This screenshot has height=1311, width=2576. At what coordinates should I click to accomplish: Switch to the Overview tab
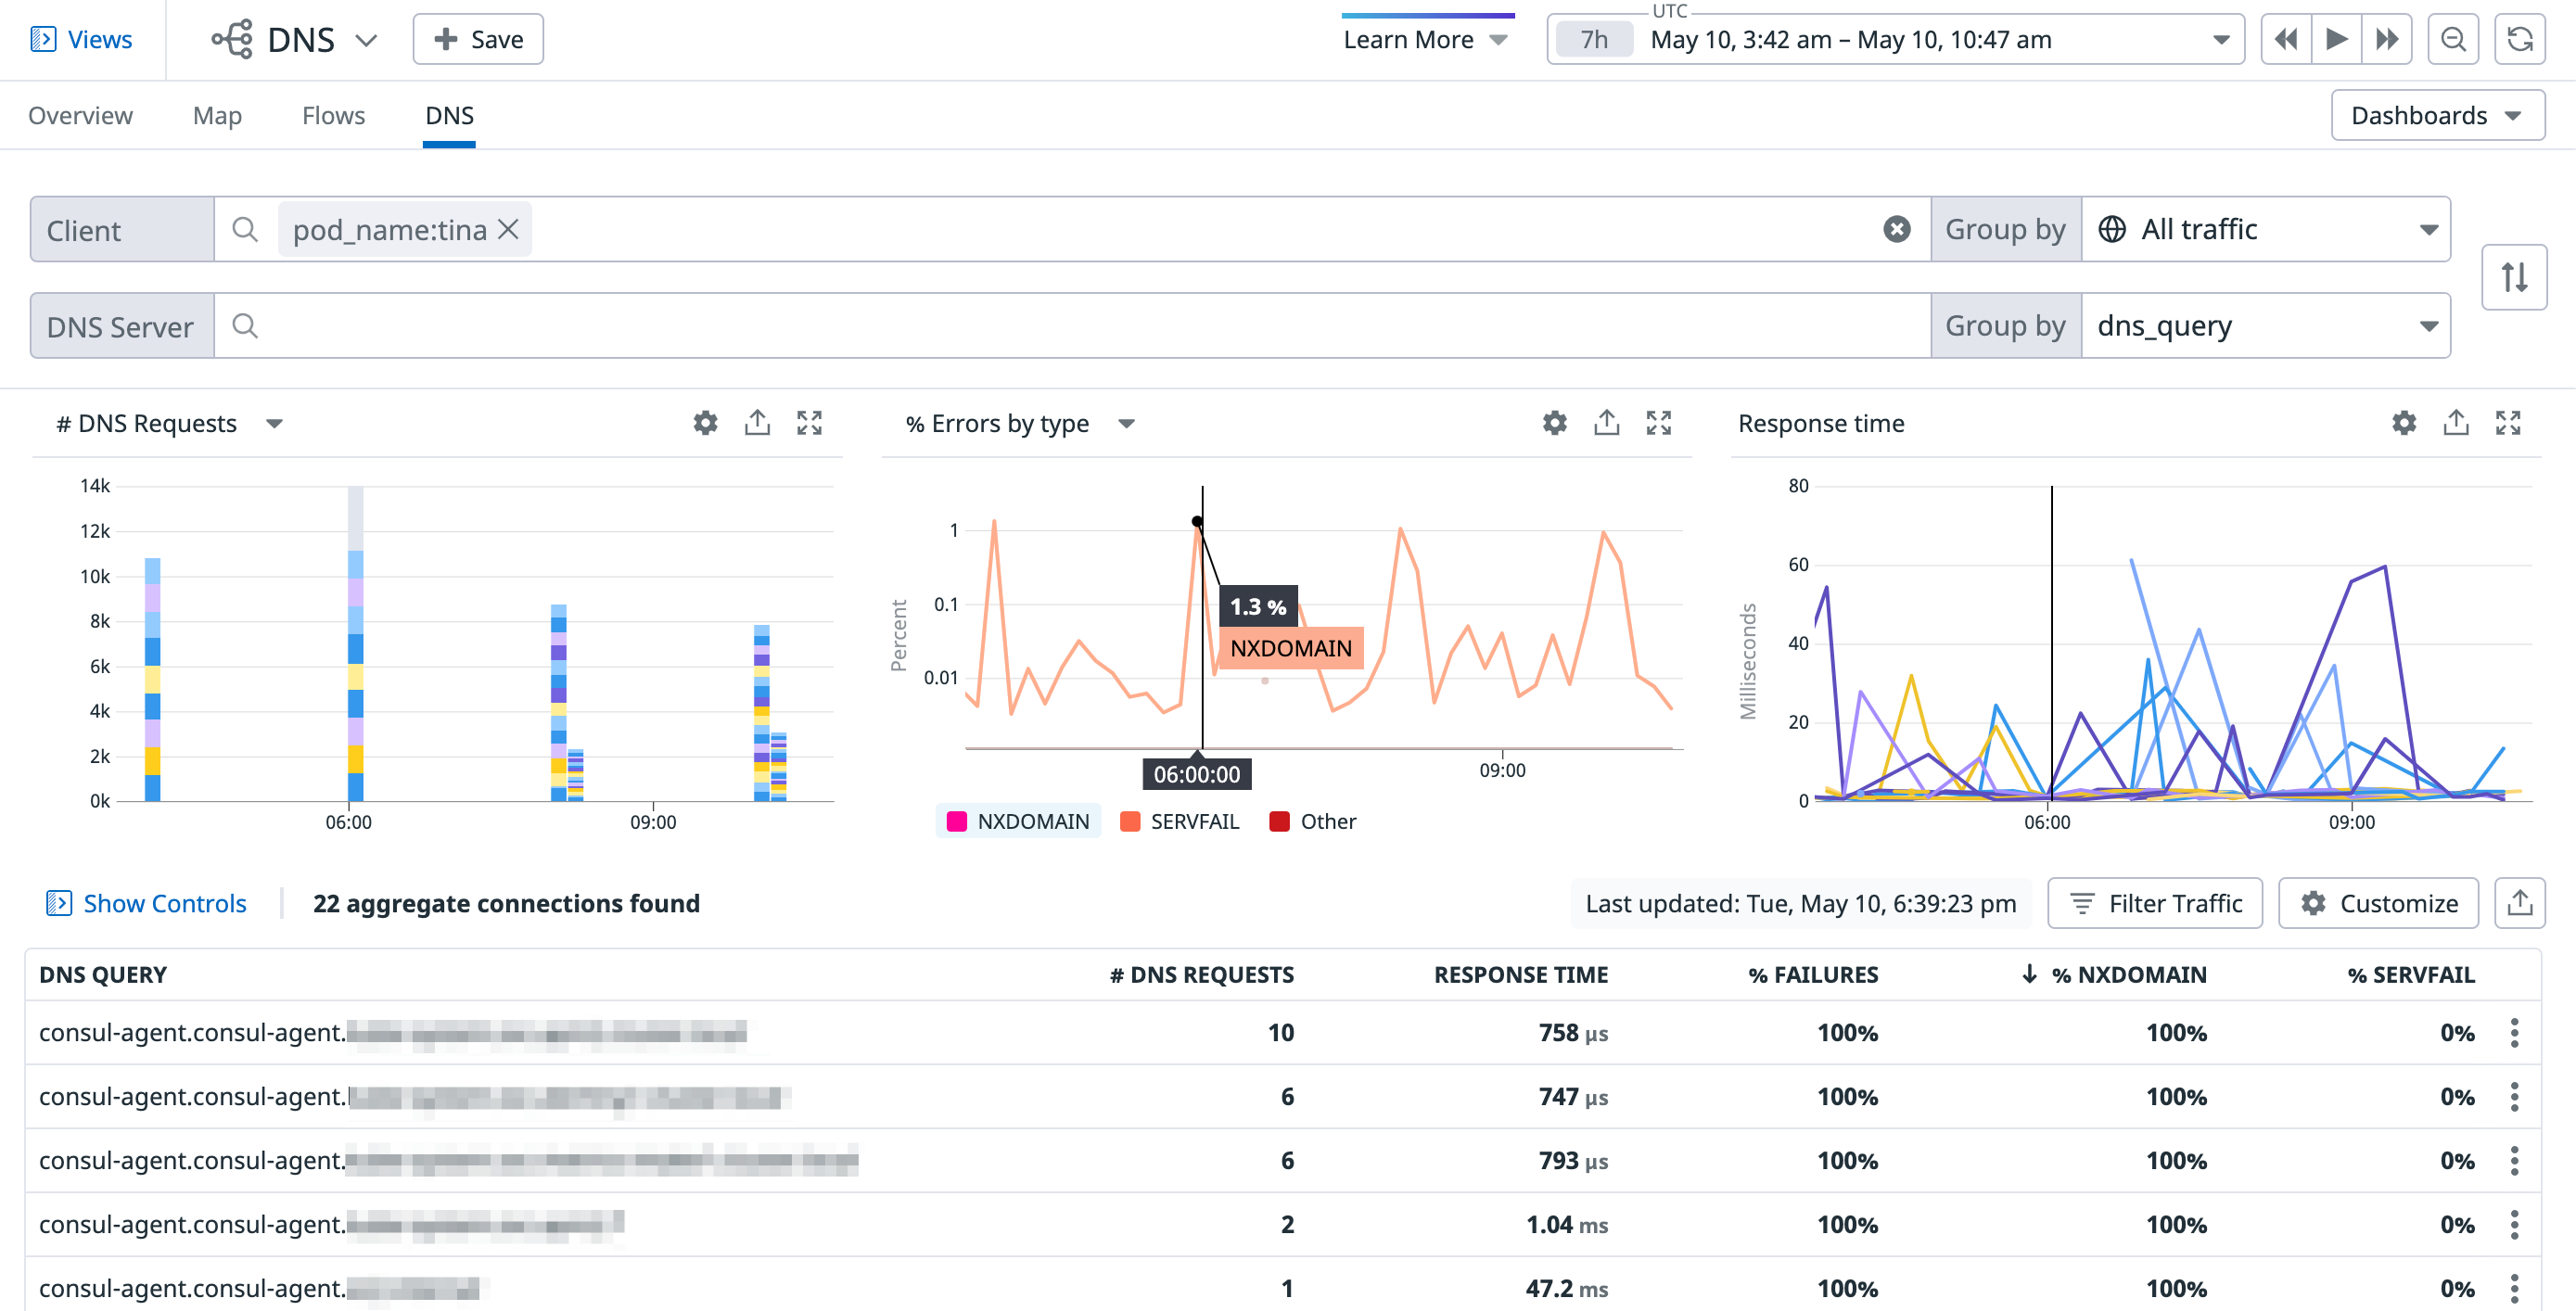pyautogui.click(x=80, y=115)
